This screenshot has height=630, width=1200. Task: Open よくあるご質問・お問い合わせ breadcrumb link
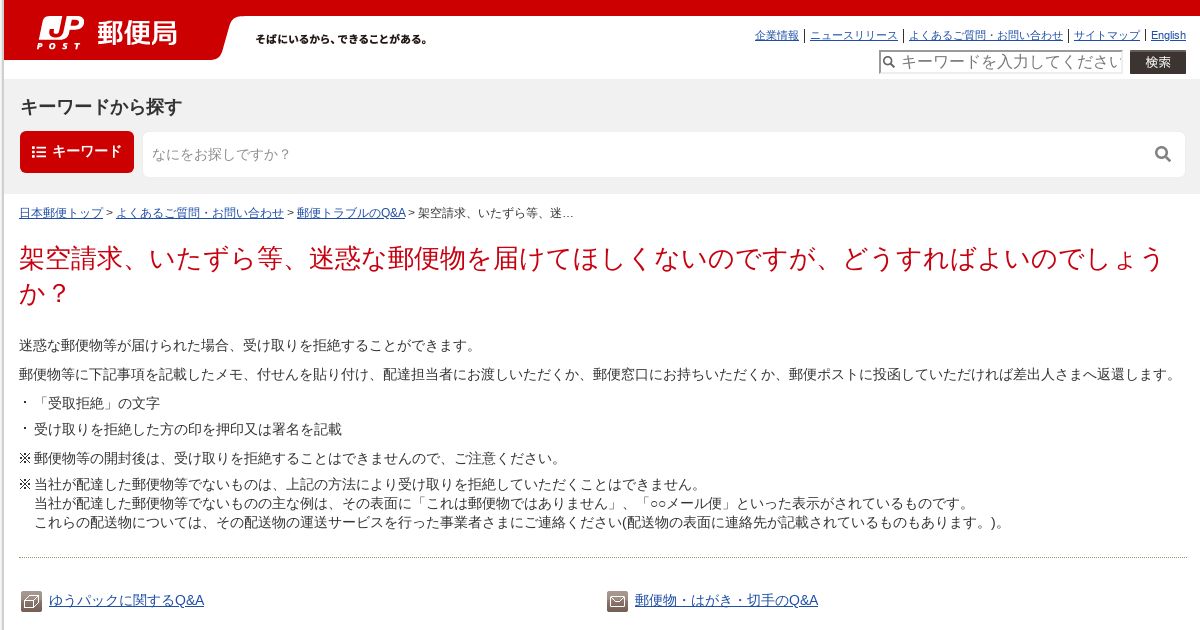click(200, 213)
